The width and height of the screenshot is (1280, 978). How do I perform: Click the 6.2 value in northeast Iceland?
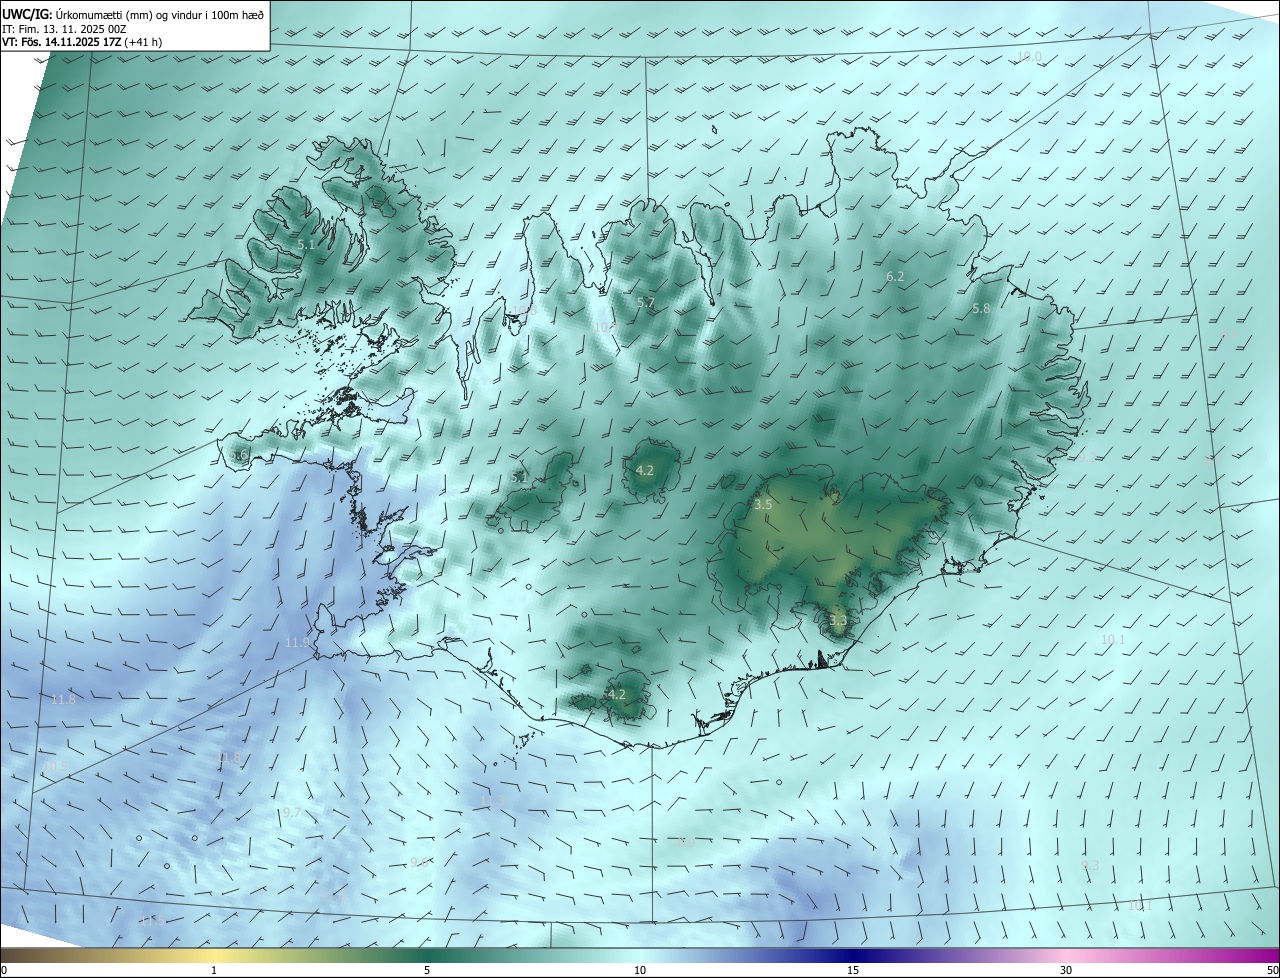pos(895,276)
